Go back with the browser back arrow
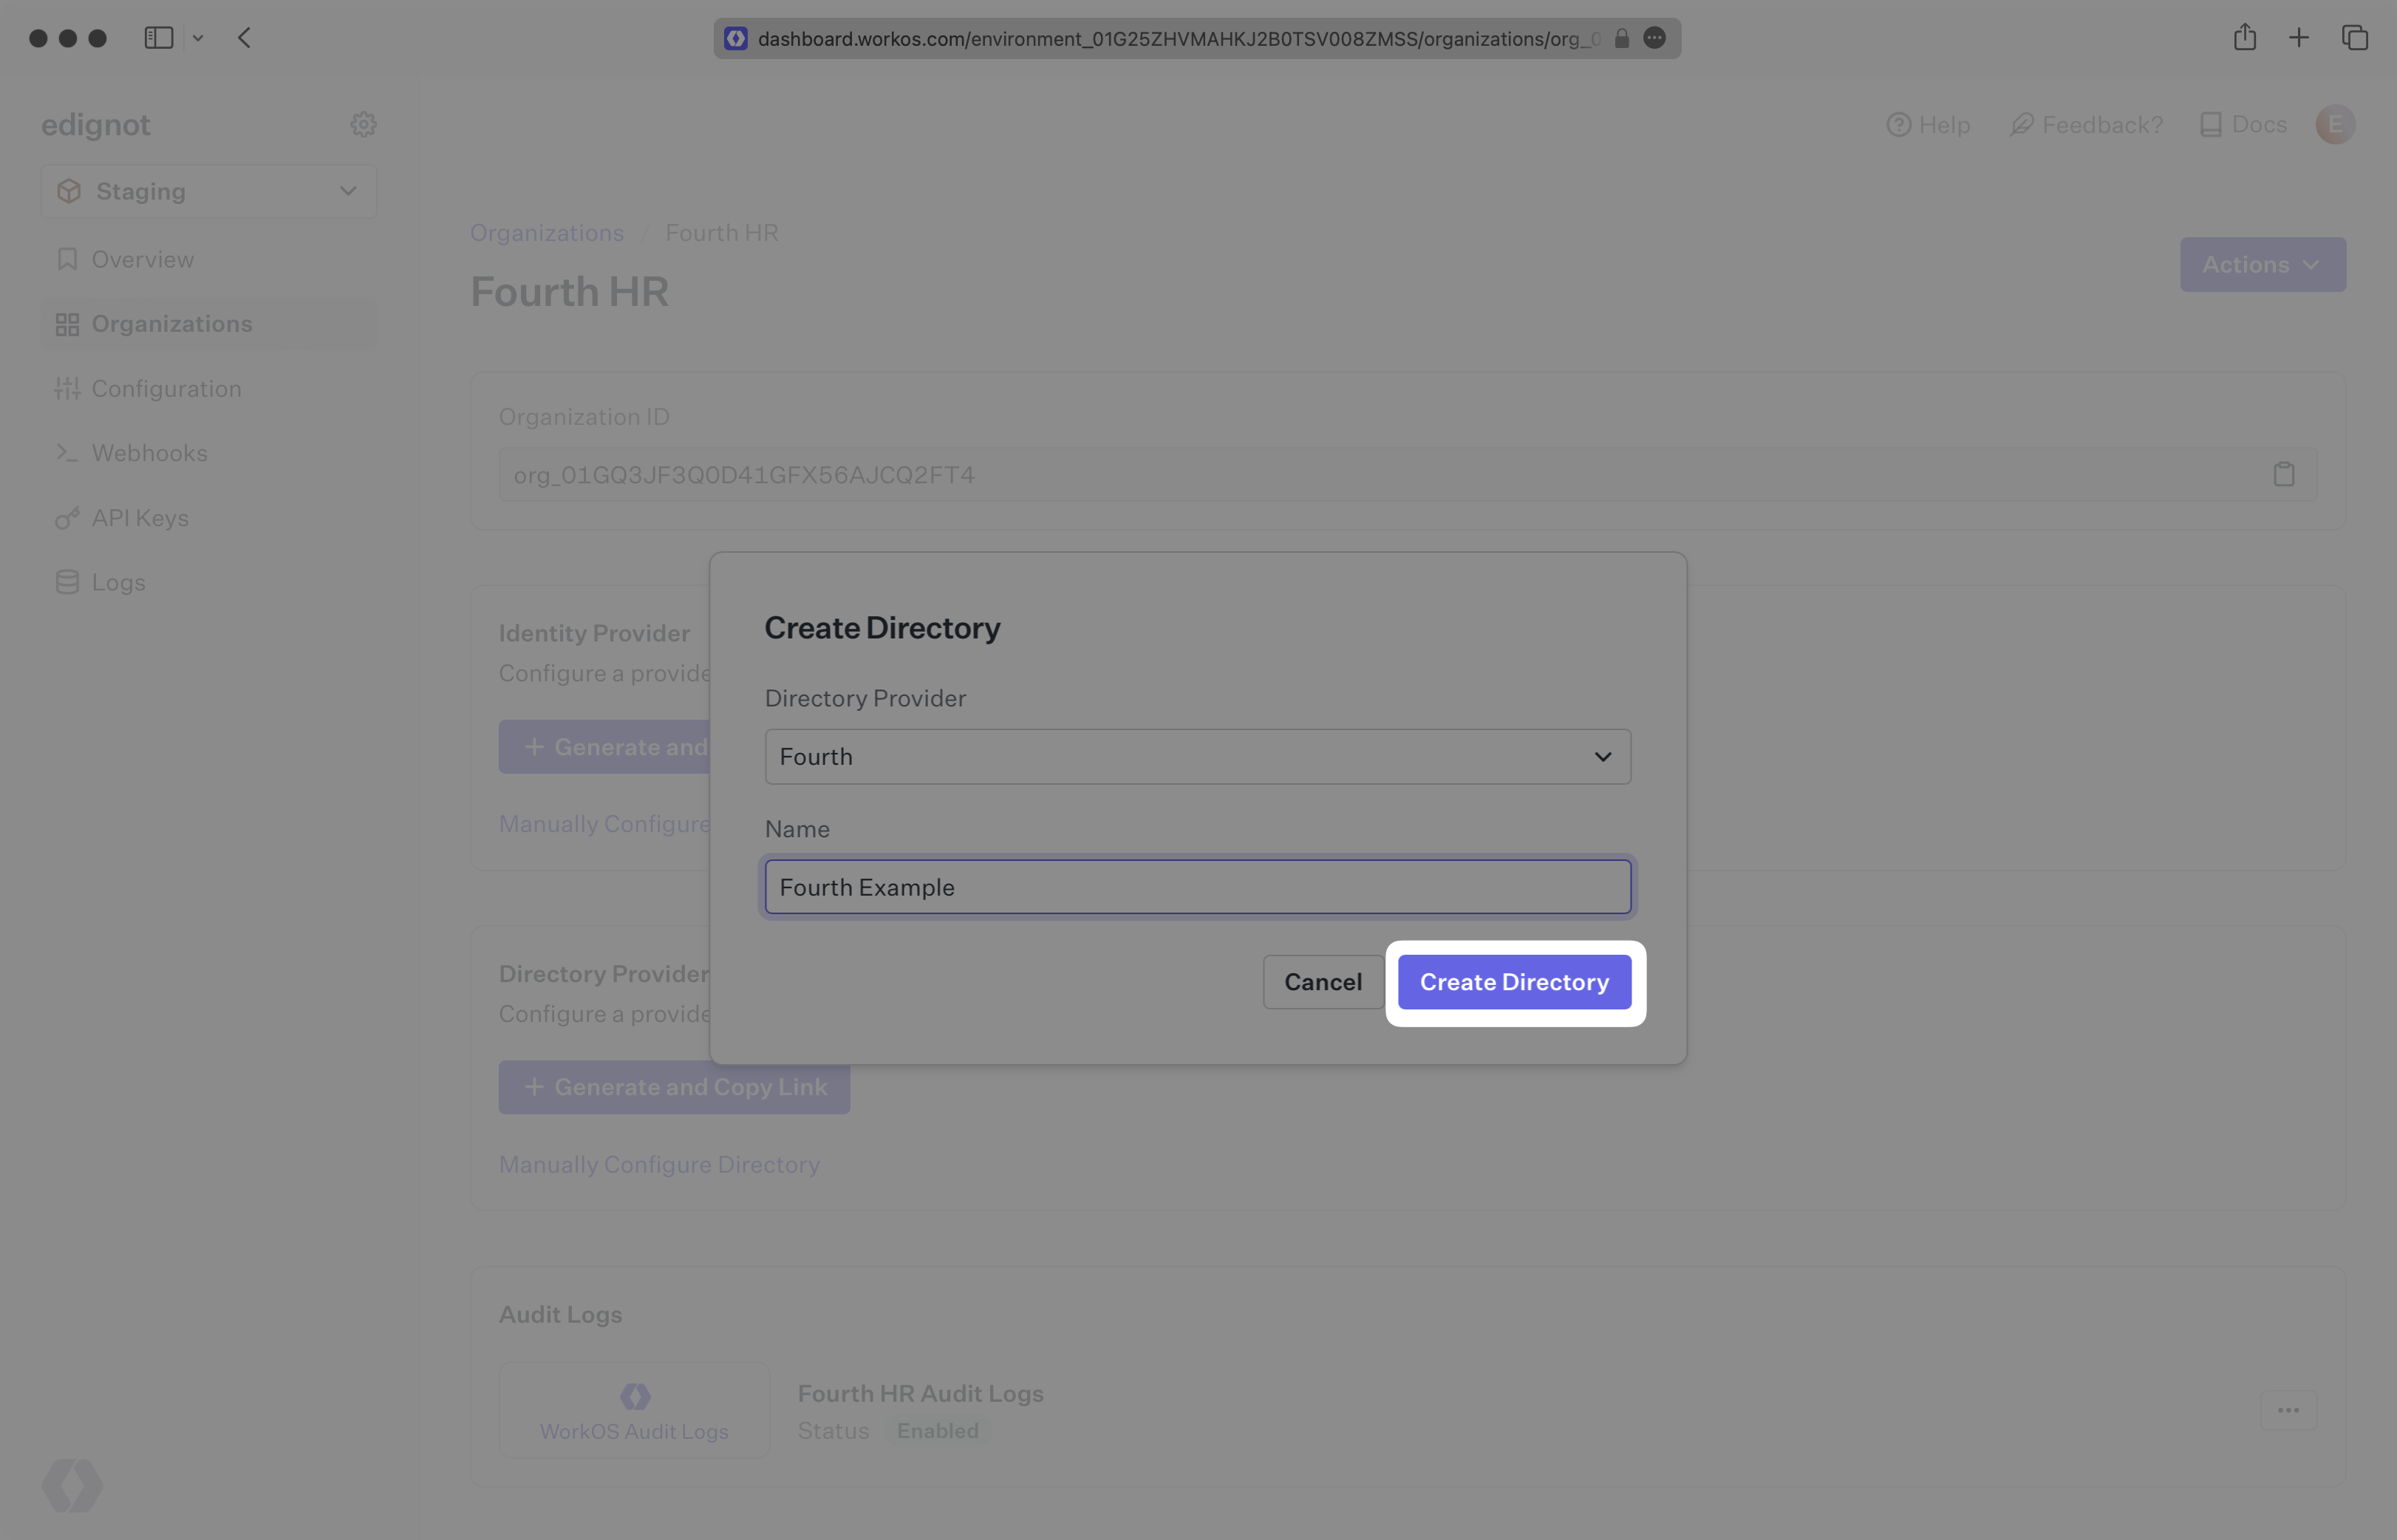 pyautogui.click(x=244, y=38)
